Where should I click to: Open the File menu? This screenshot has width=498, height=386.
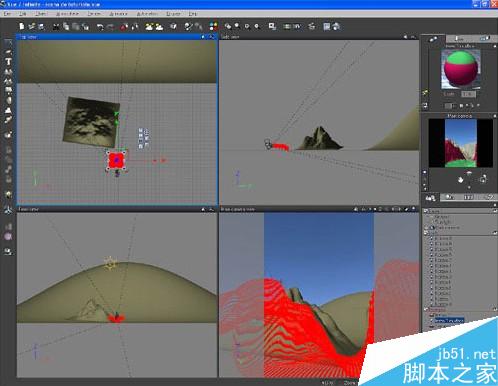[x=7, y=14]
